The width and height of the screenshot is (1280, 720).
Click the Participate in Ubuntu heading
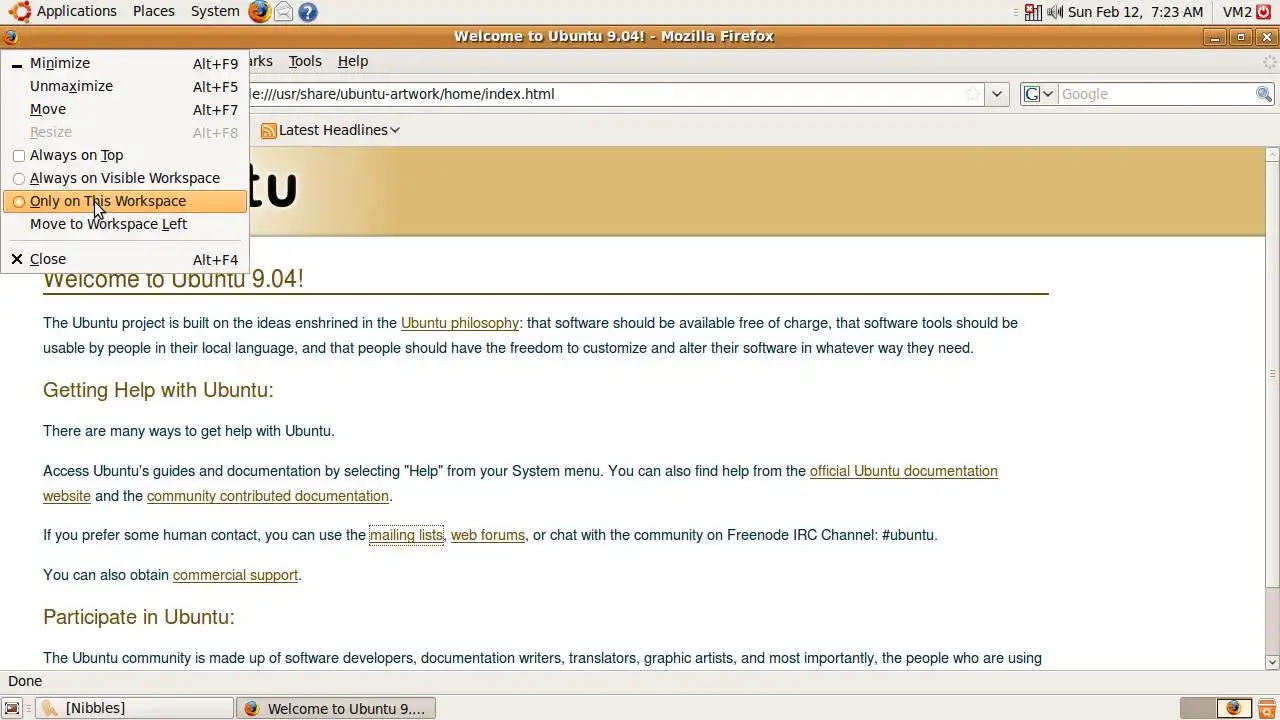point(139,617)
